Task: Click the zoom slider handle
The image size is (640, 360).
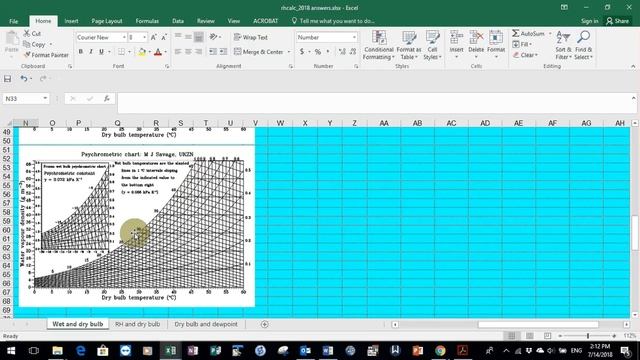Action: (588, 336)
